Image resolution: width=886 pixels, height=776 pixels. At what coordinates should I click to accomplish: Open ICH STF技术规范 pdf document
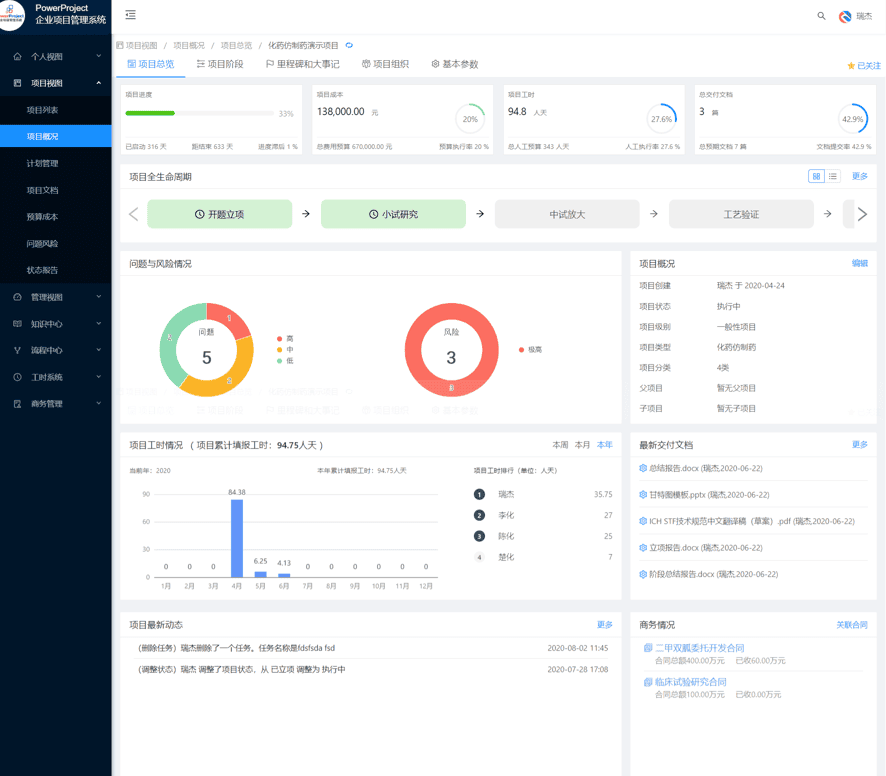747,521
